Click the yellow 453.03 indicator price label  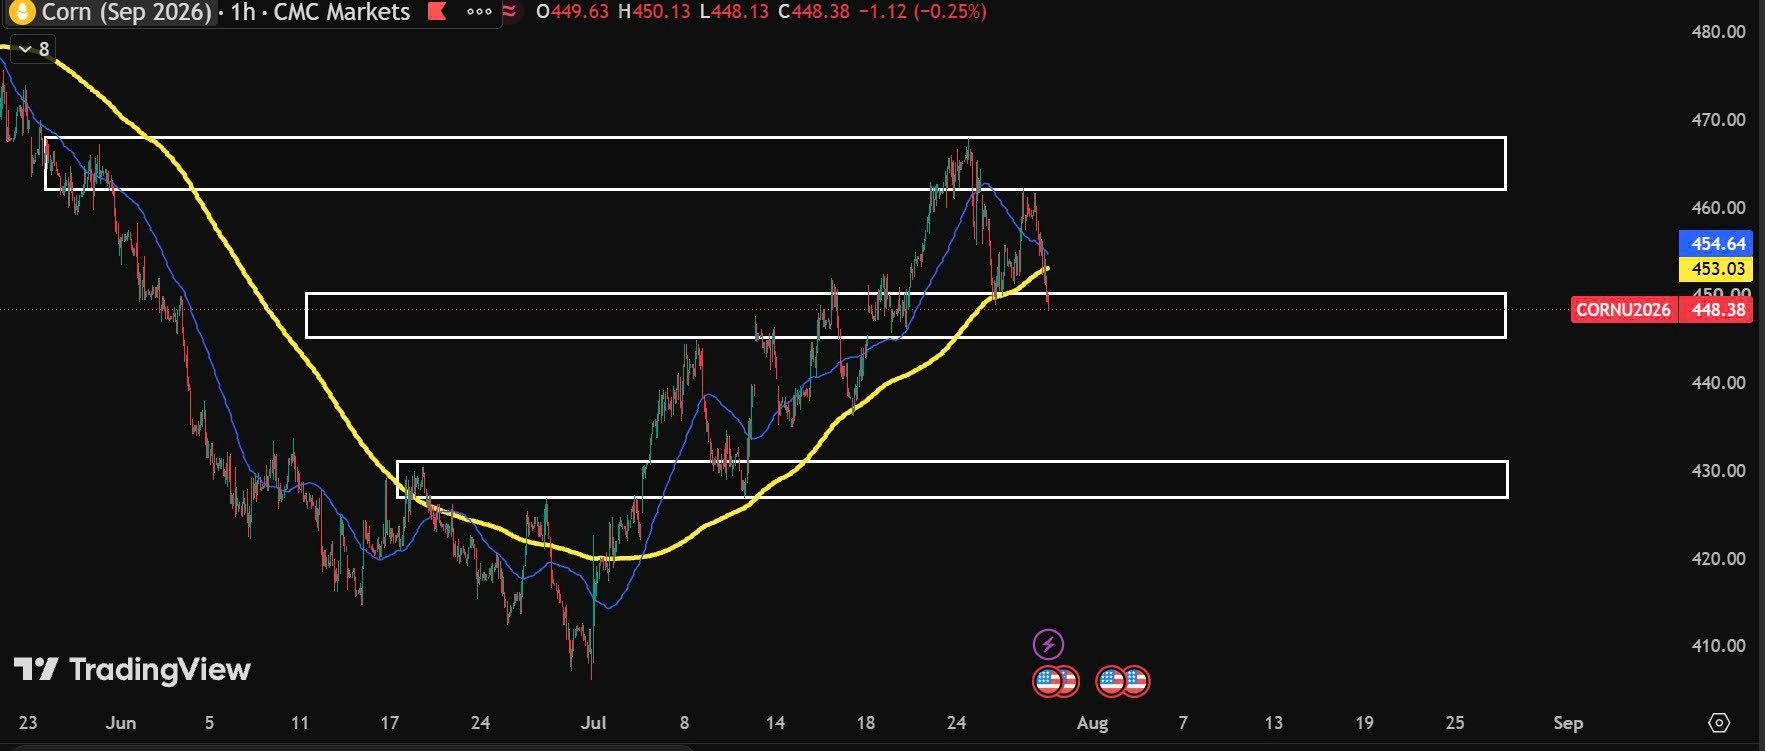[1718, 268]
